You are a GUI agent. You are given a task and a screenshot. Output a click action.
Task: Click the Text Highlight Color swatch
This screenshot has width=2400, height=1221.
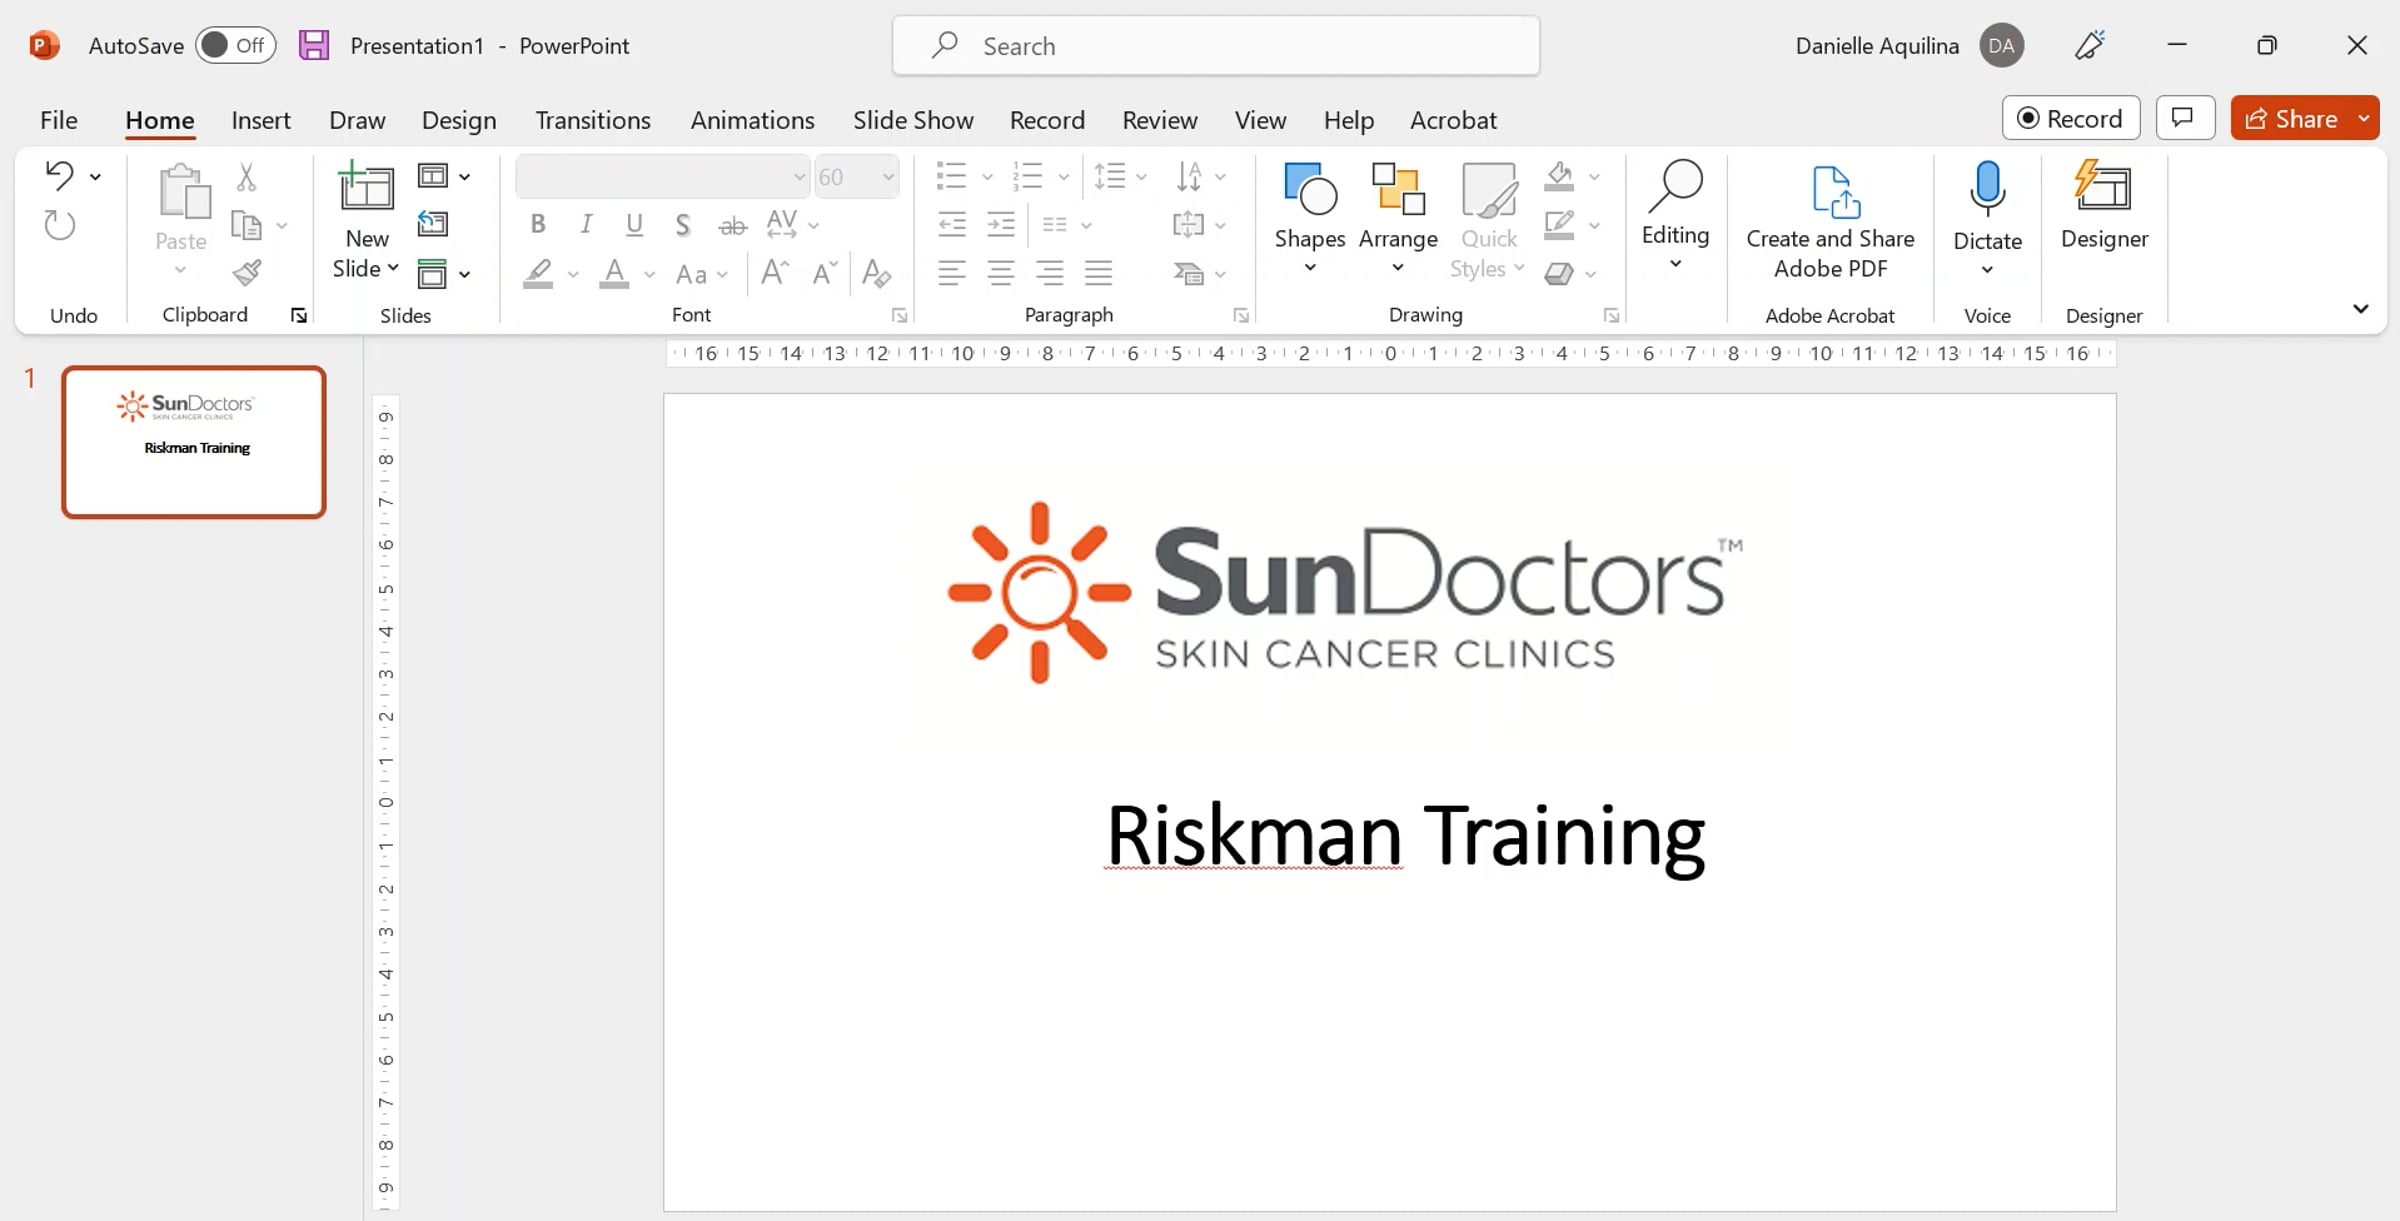tap(538, 273)
